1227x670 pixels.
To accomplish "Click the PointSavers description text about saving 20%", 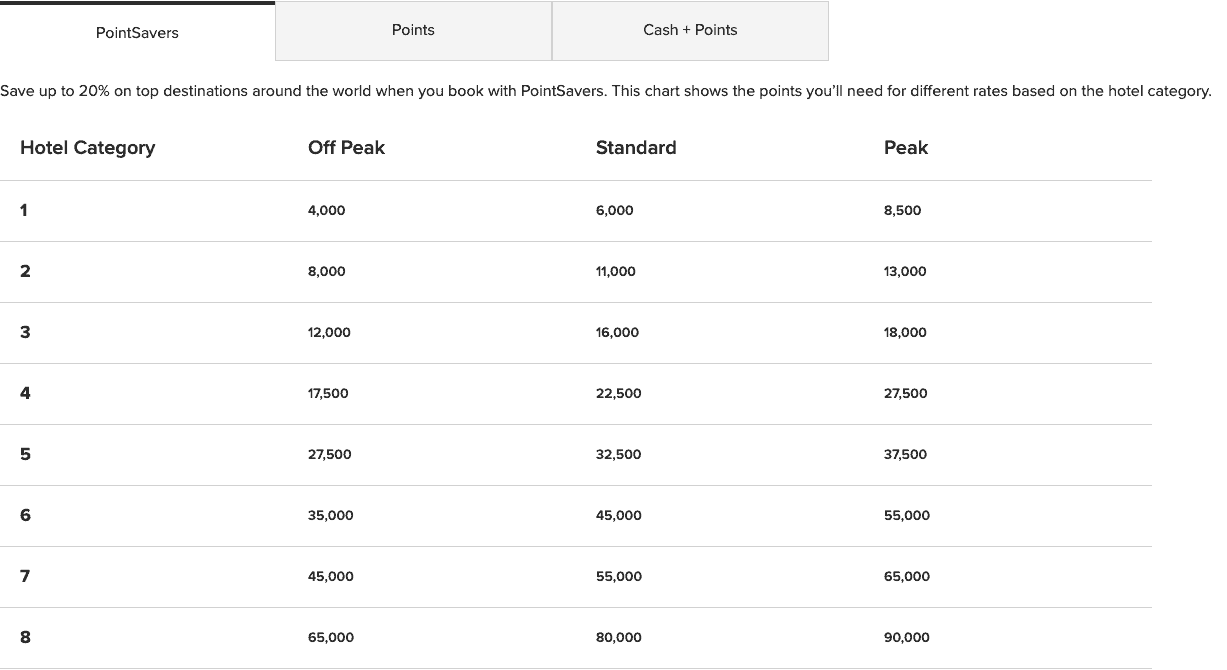I will click(x=606, y=90).
